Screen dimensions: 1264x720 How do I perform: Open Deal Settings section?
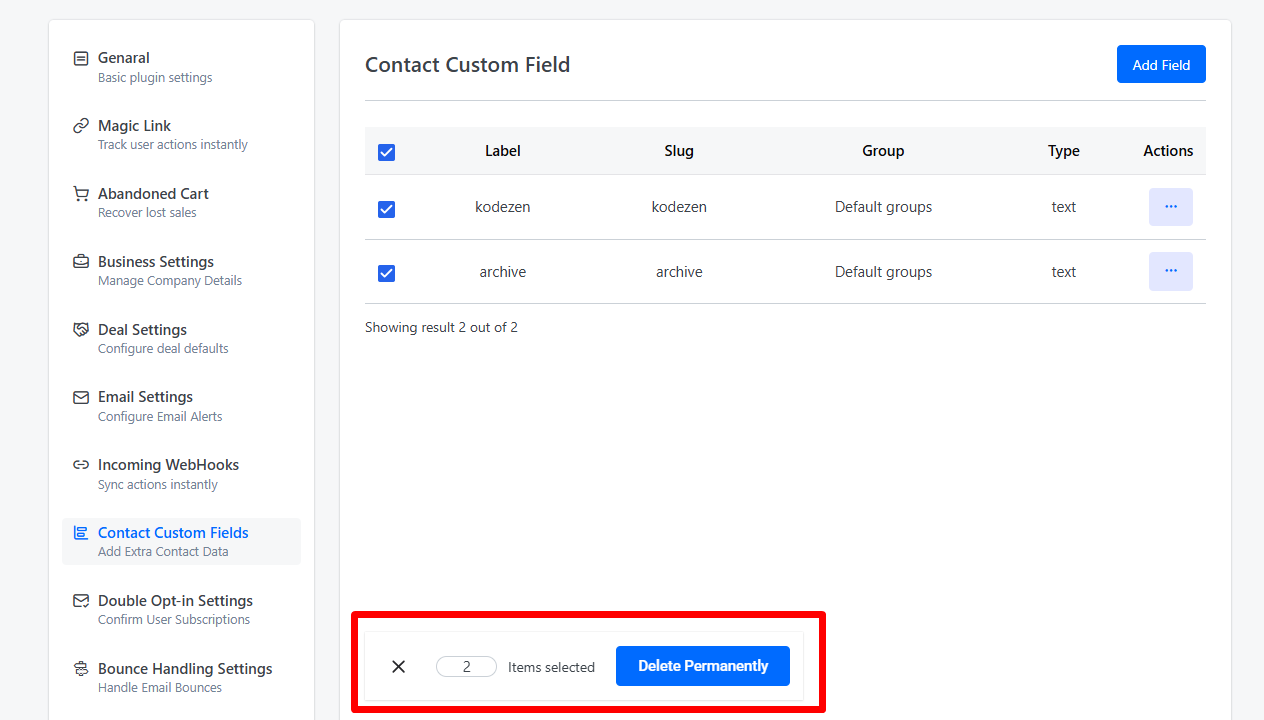pos(181,339)
